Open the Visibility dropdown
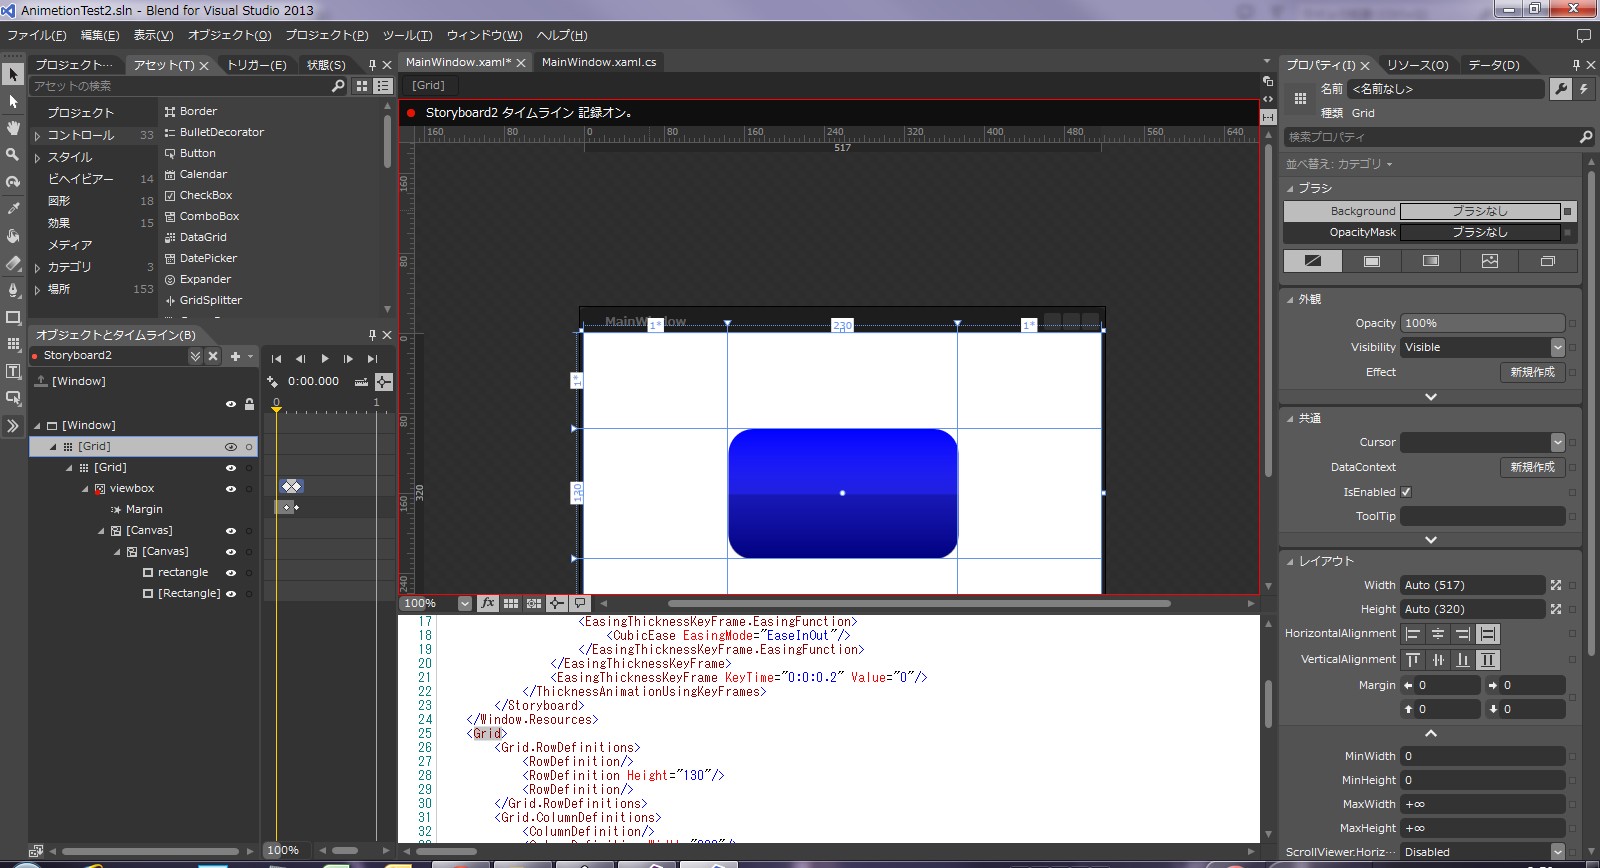Image resolution: width=1600 pixels, height=868 pixels. tap(1557, 347)
